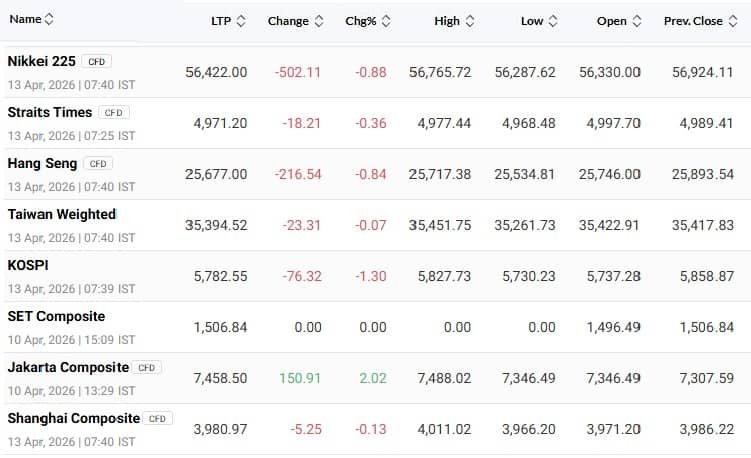Open the Nikkei 225 index link
Image resolution: width=751 pixels, height=458 pixels.
41,61
